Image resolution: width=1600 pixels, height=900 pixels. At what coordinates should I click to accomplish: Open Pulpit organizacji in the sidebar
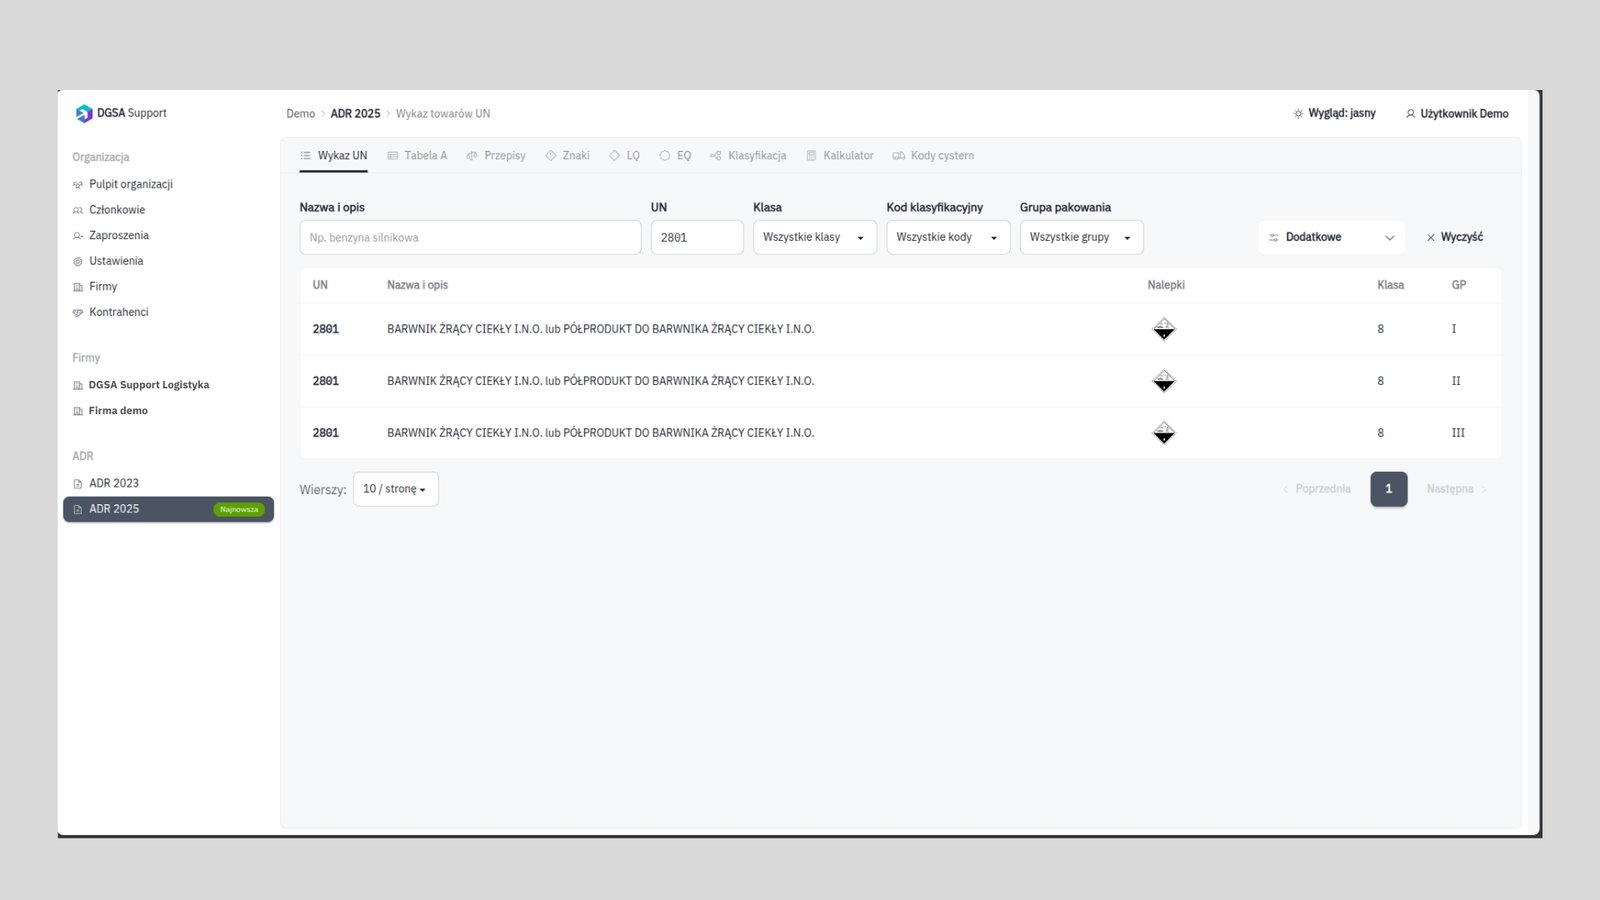coord(168,184)
